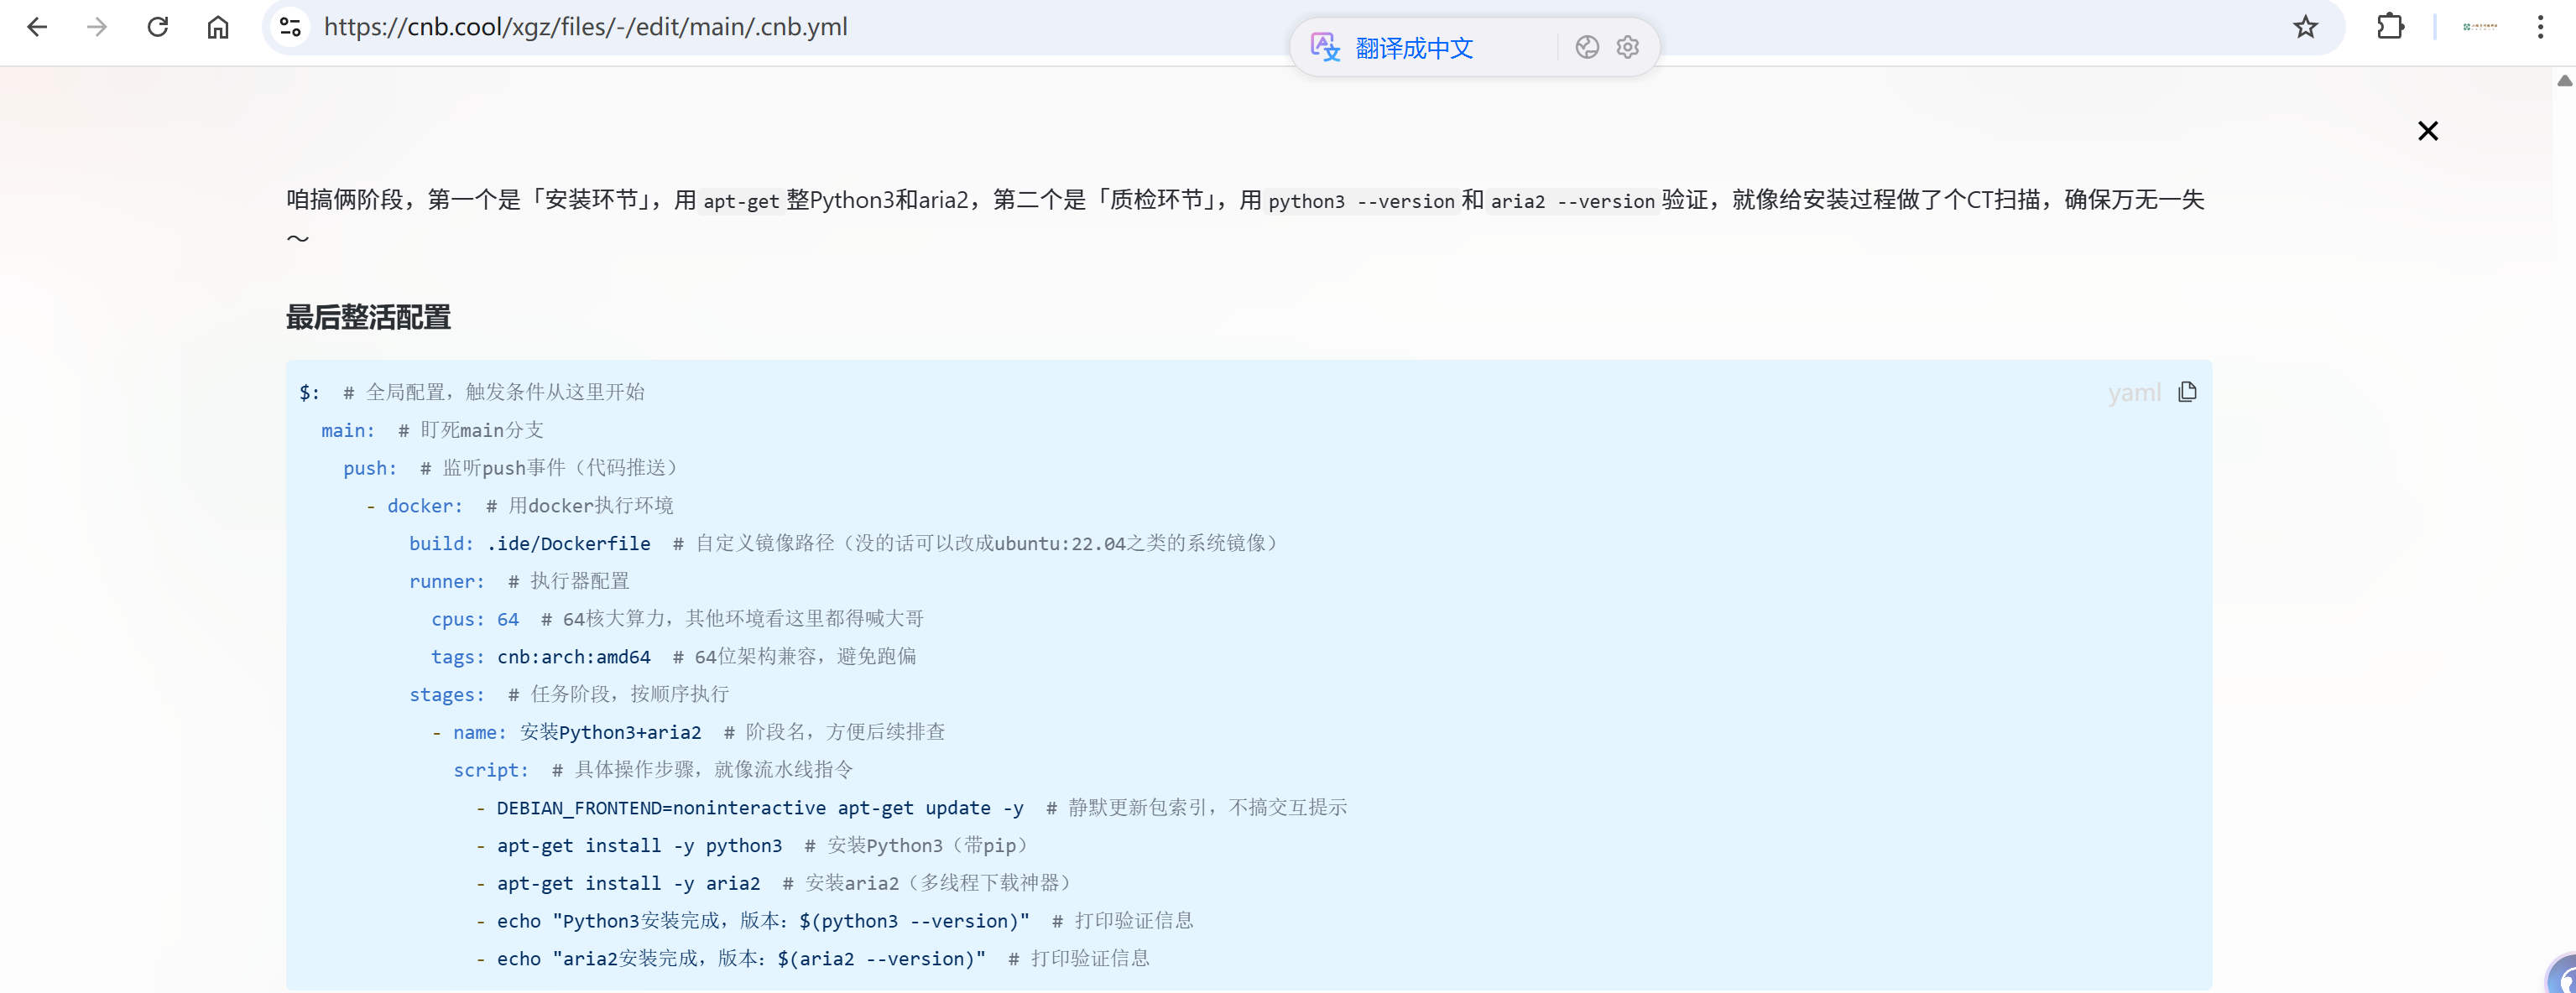
Task: Open the browser extensions puzzle menu
Action: tap(2391, 27)
